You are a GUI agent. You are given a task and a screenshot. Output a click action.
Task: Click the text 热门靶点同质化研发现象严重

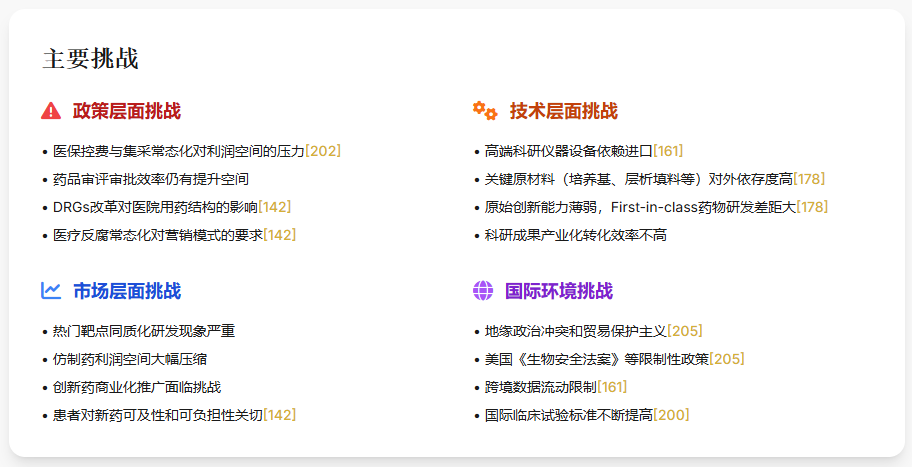pos(144,331)
